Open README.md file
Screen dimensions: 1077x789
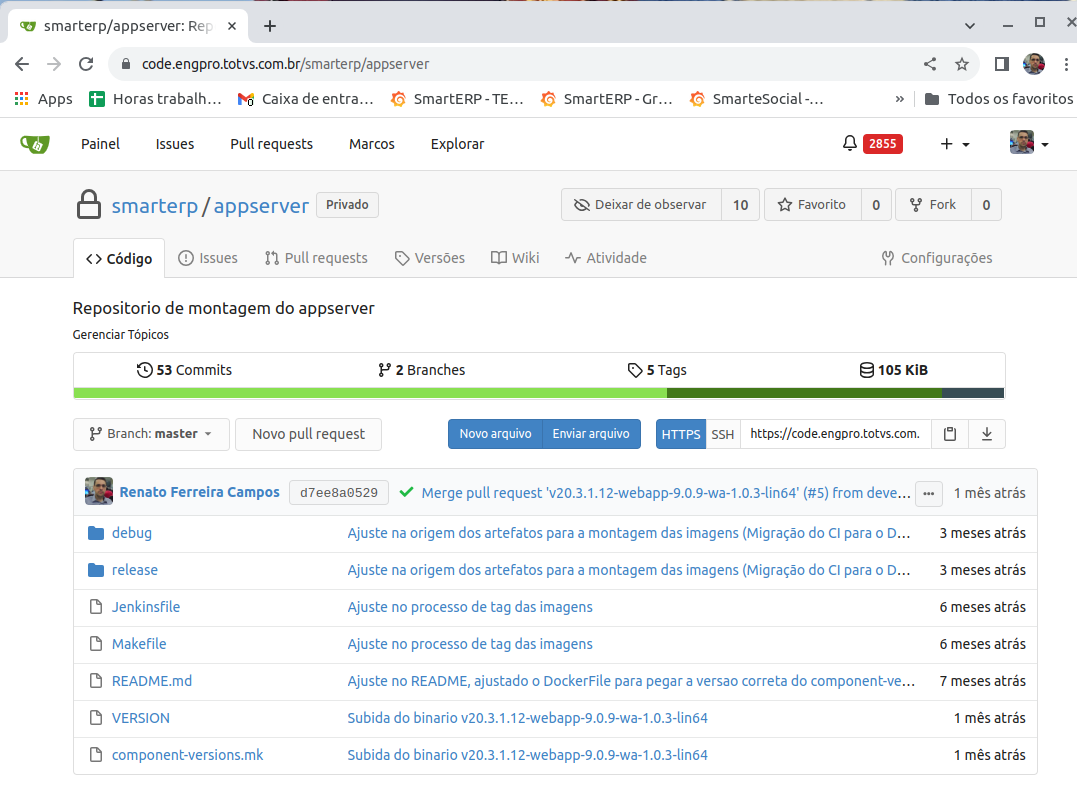152,681
